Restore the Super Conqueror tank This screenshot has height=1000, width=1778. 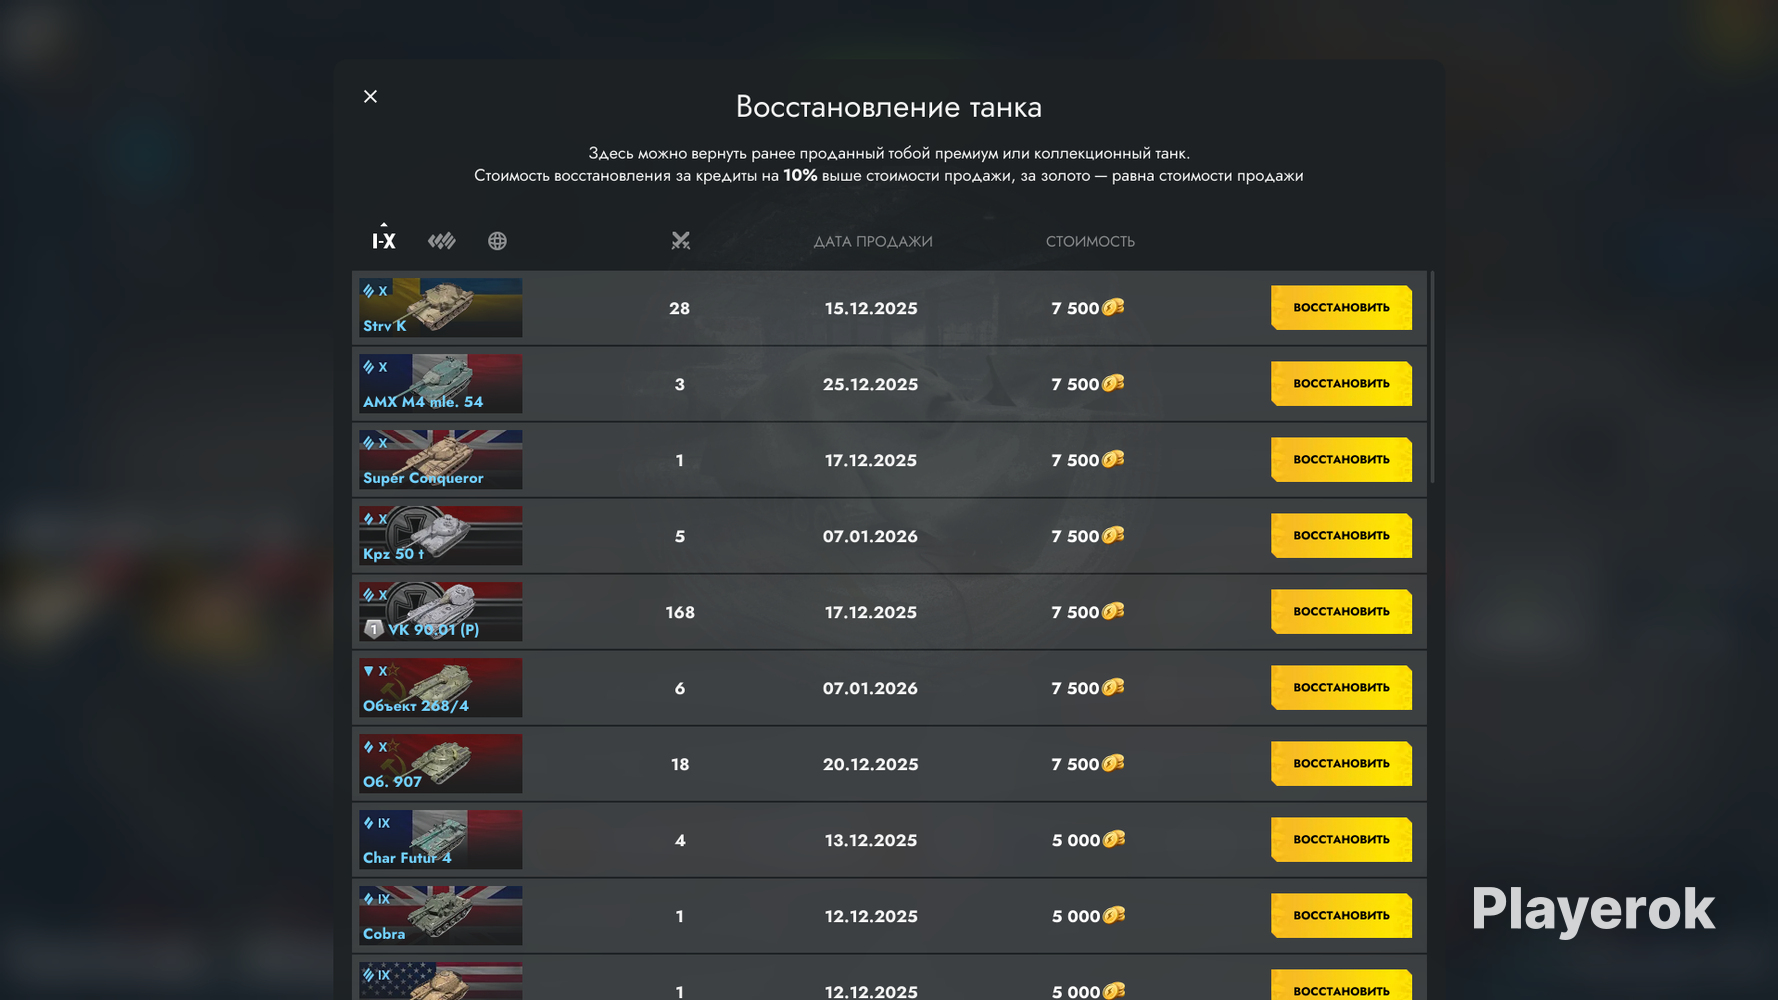[x=1341, y=460]
